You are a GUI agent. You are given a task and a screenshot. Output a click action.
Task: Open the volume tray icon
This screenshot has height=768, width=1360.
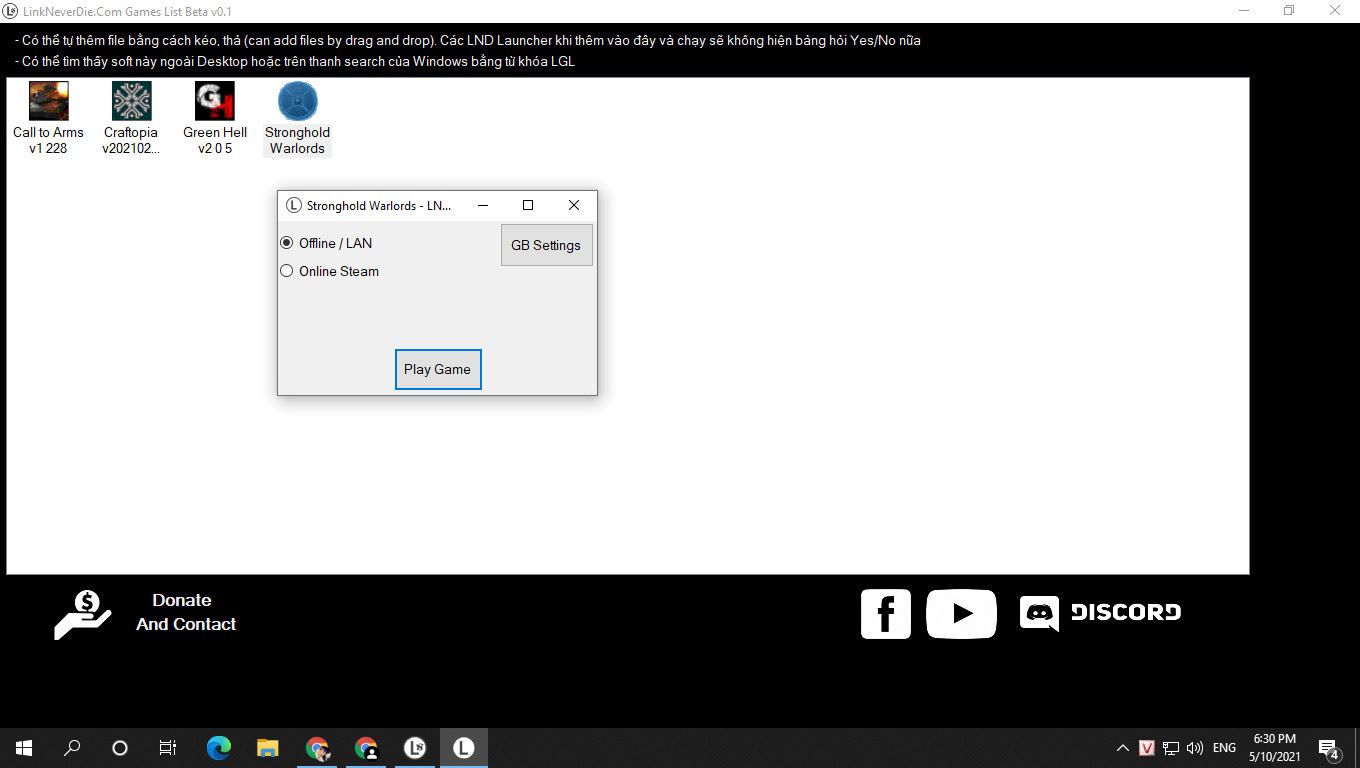(1195, 748)
